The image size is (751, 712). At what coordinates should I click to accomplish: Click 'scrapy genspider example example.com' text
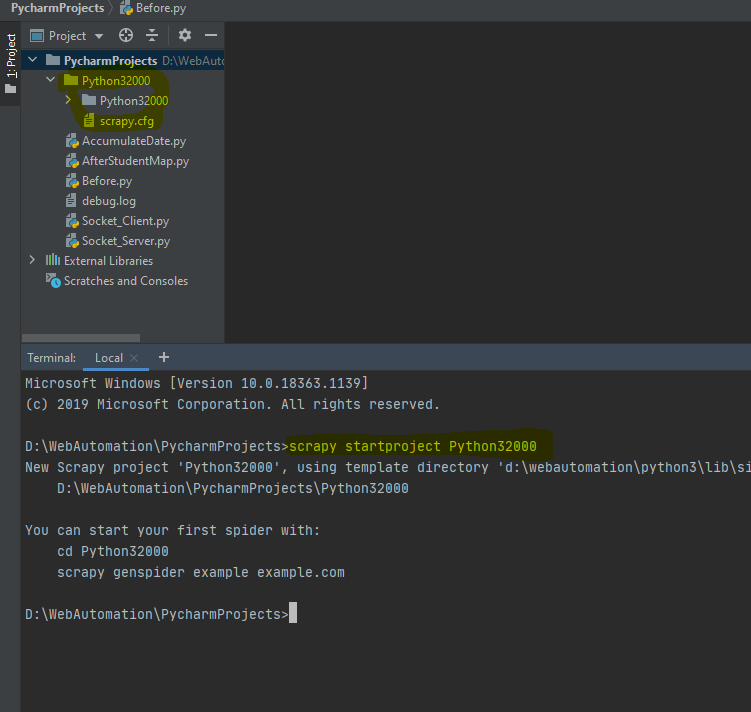pos(201,572)
